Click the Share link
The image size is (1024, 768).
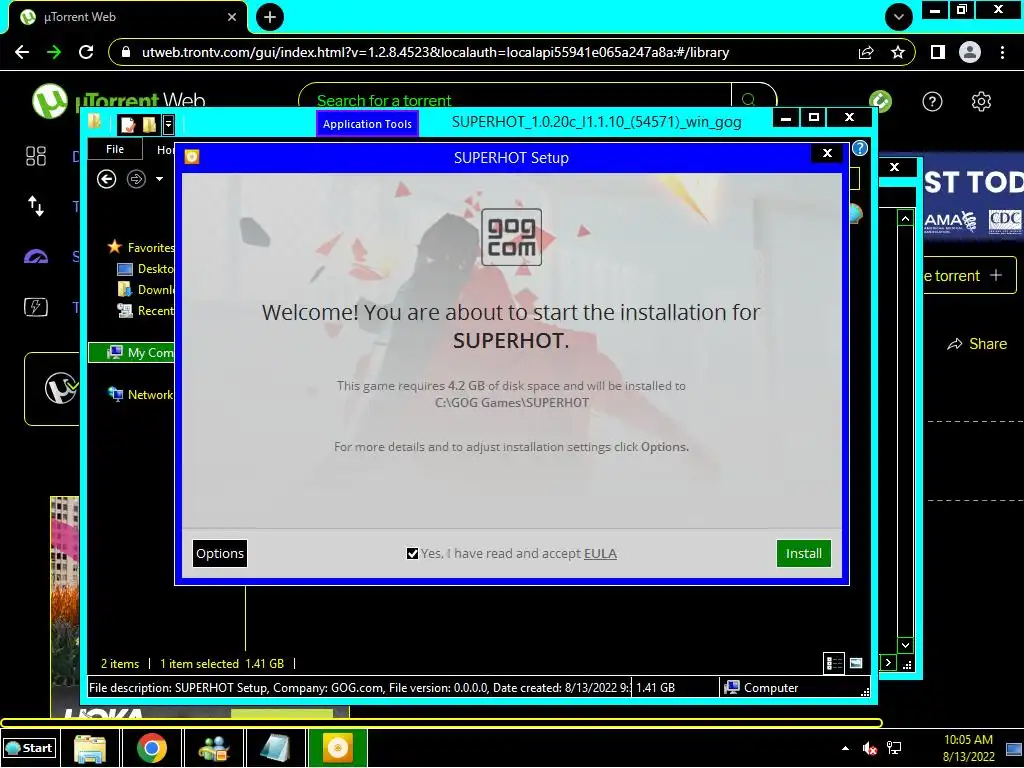(x=977, y=344)
